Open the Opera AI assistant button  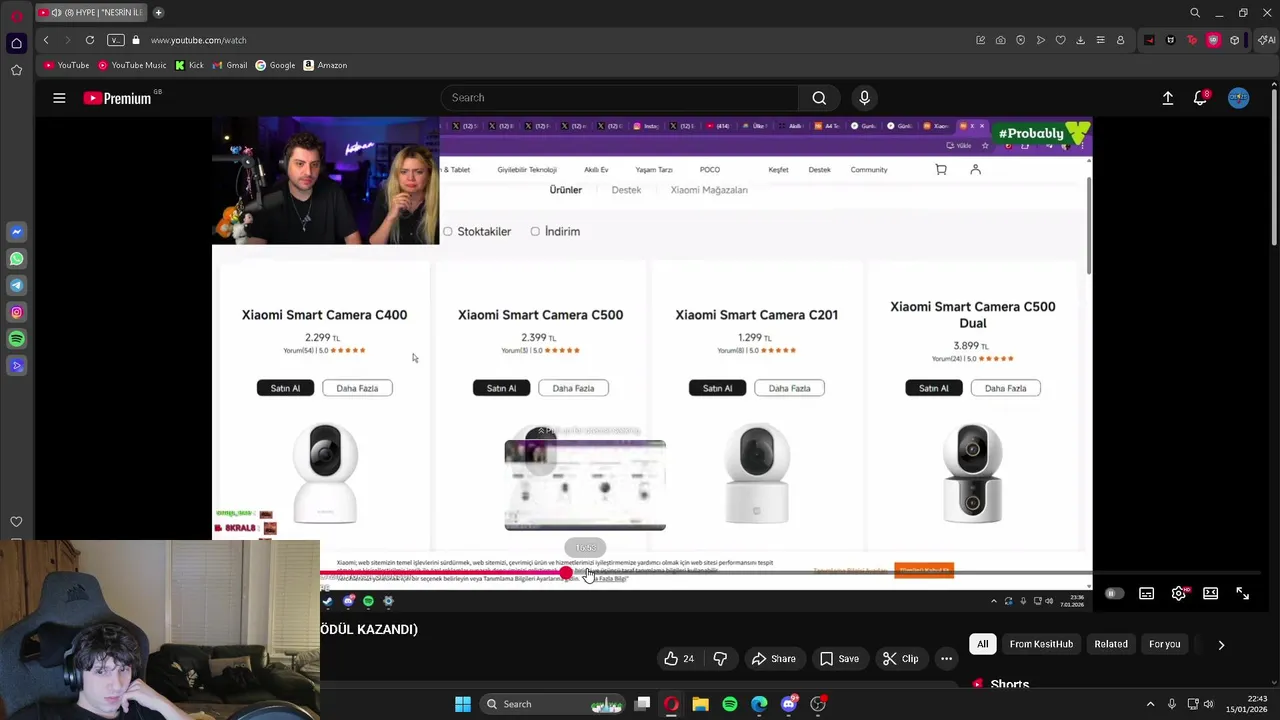click(1266, 40)
